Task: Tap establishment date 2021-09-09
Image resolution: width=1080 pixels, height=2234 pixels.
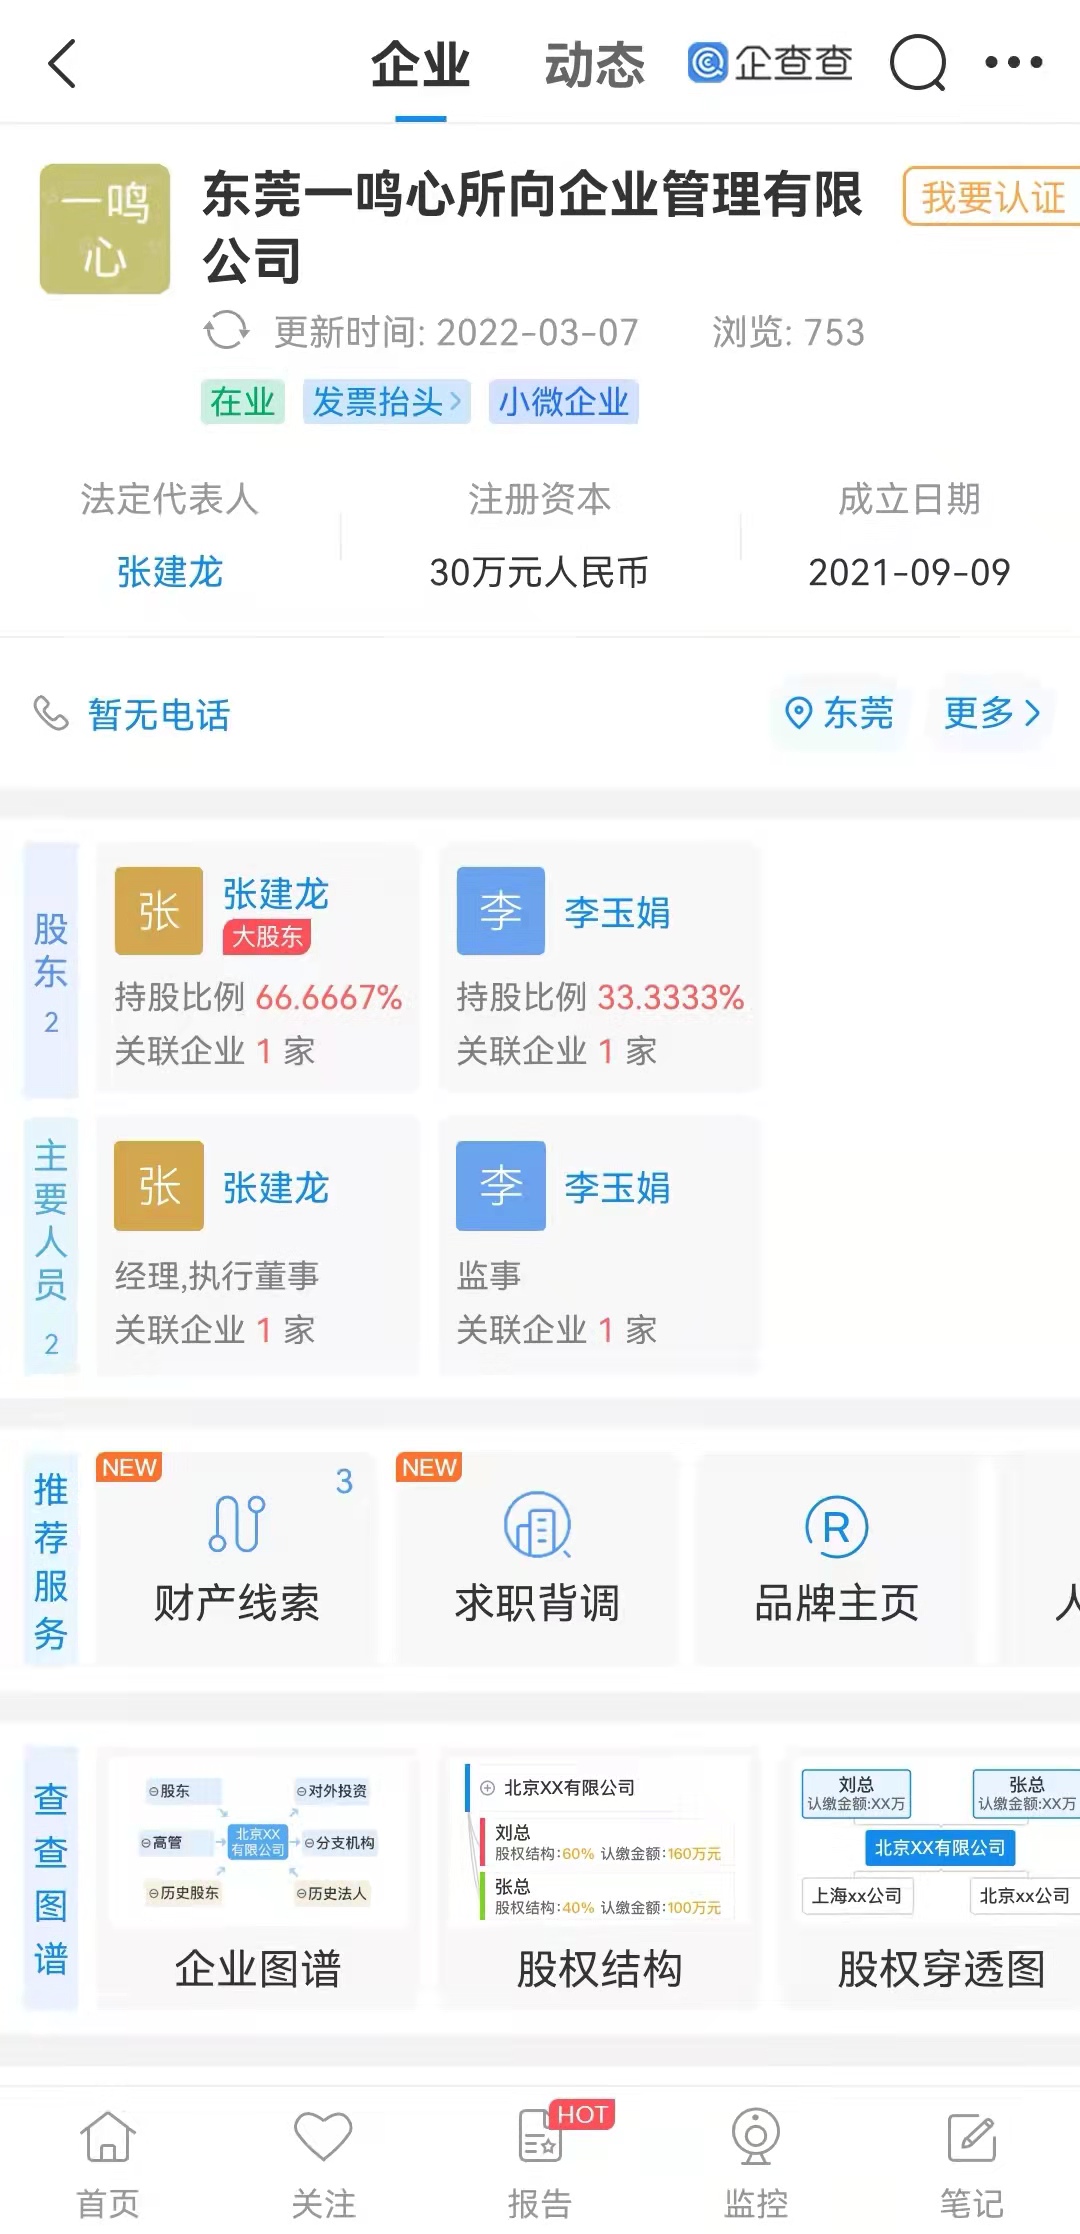Action: [909, 572]
